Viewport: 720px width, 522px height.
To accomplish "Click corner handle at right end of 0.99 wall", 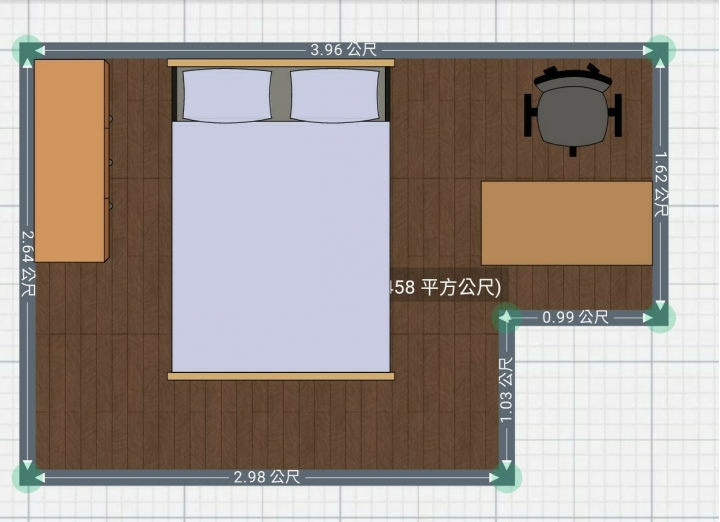I will 660,317.
